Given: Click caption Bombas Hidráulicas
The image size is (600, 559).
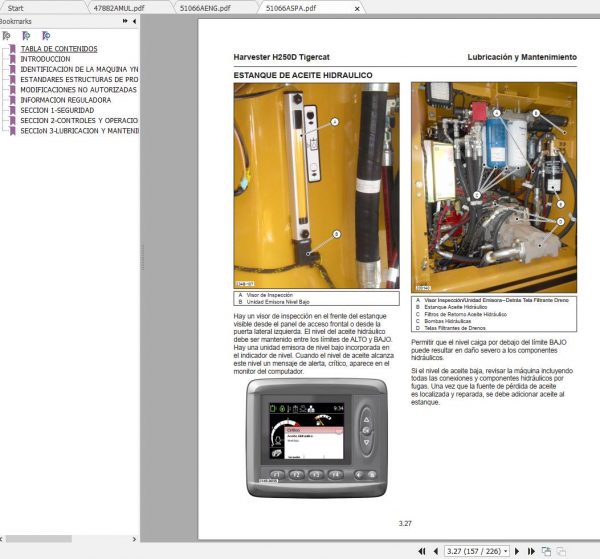Looking at the screenshot, I should [447, 321].
